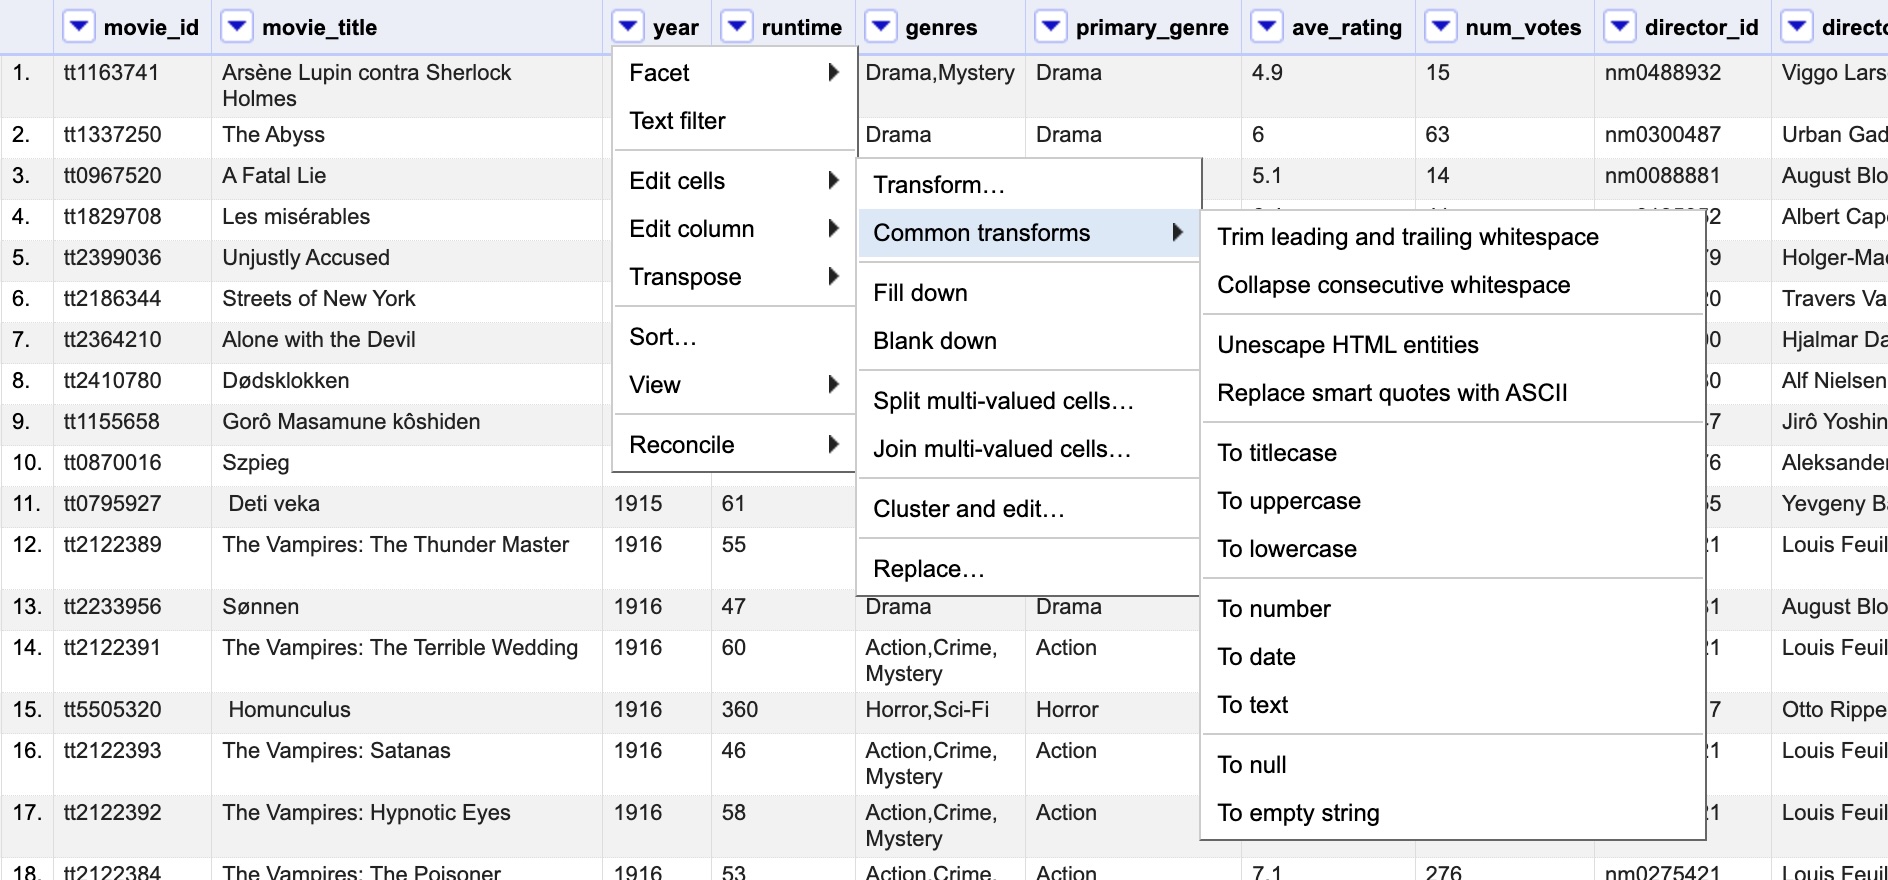This screenshot has width=1888, height=880.
Task: Click the cell tt1163741
Action: (111, 73)
